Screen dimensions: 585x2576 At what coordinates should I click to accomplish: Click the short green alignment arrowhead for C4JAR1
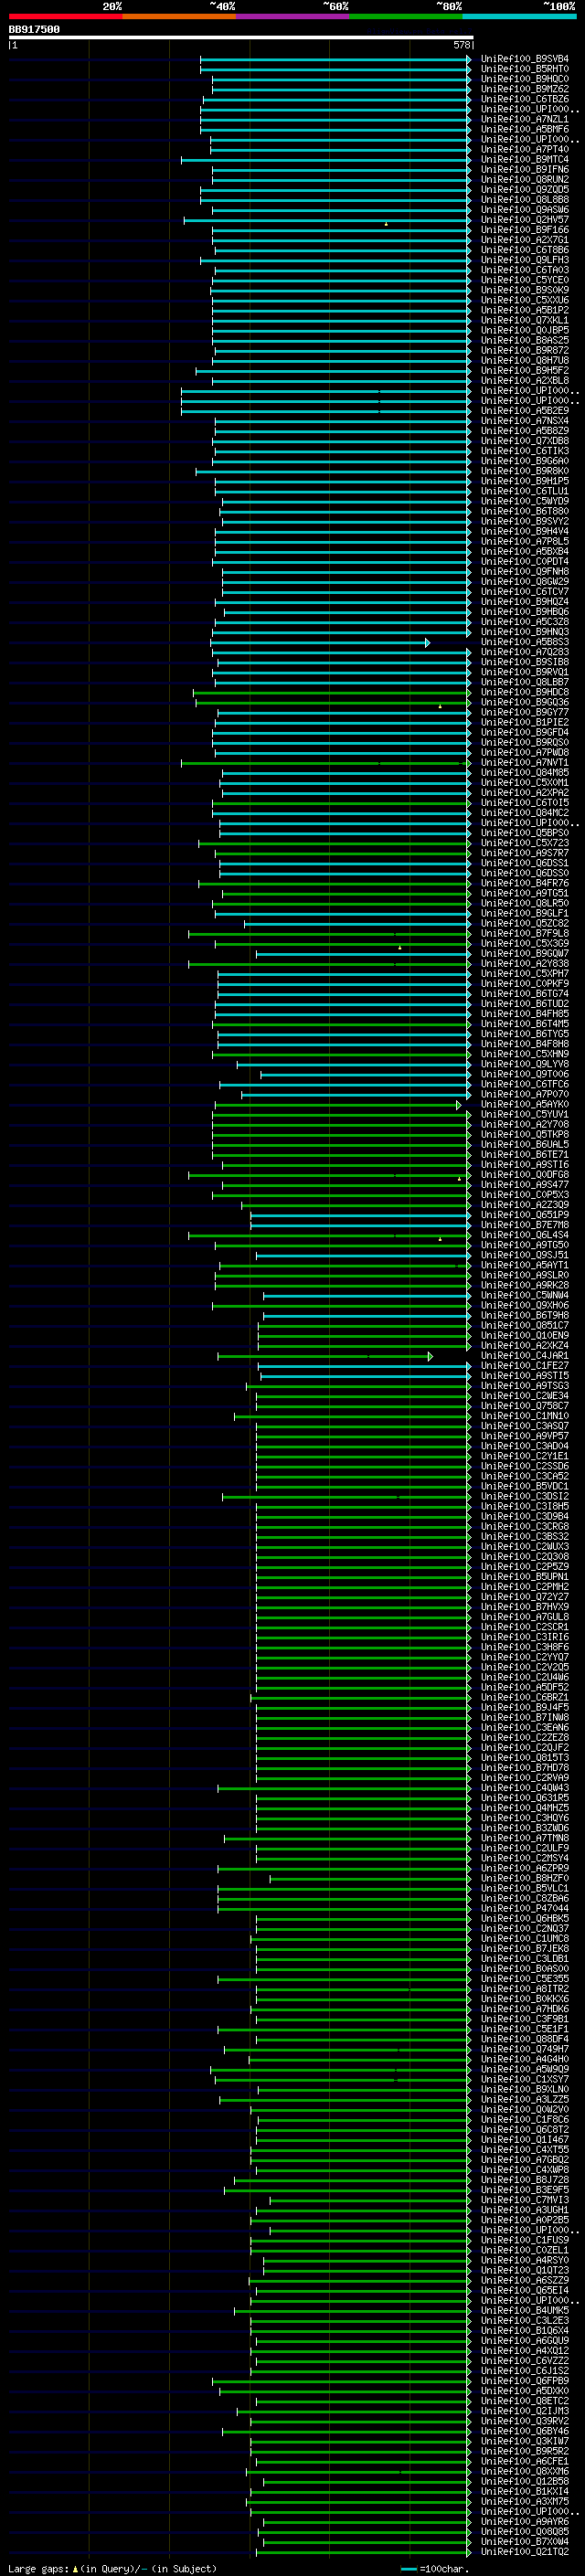[x=430, y=1357]
